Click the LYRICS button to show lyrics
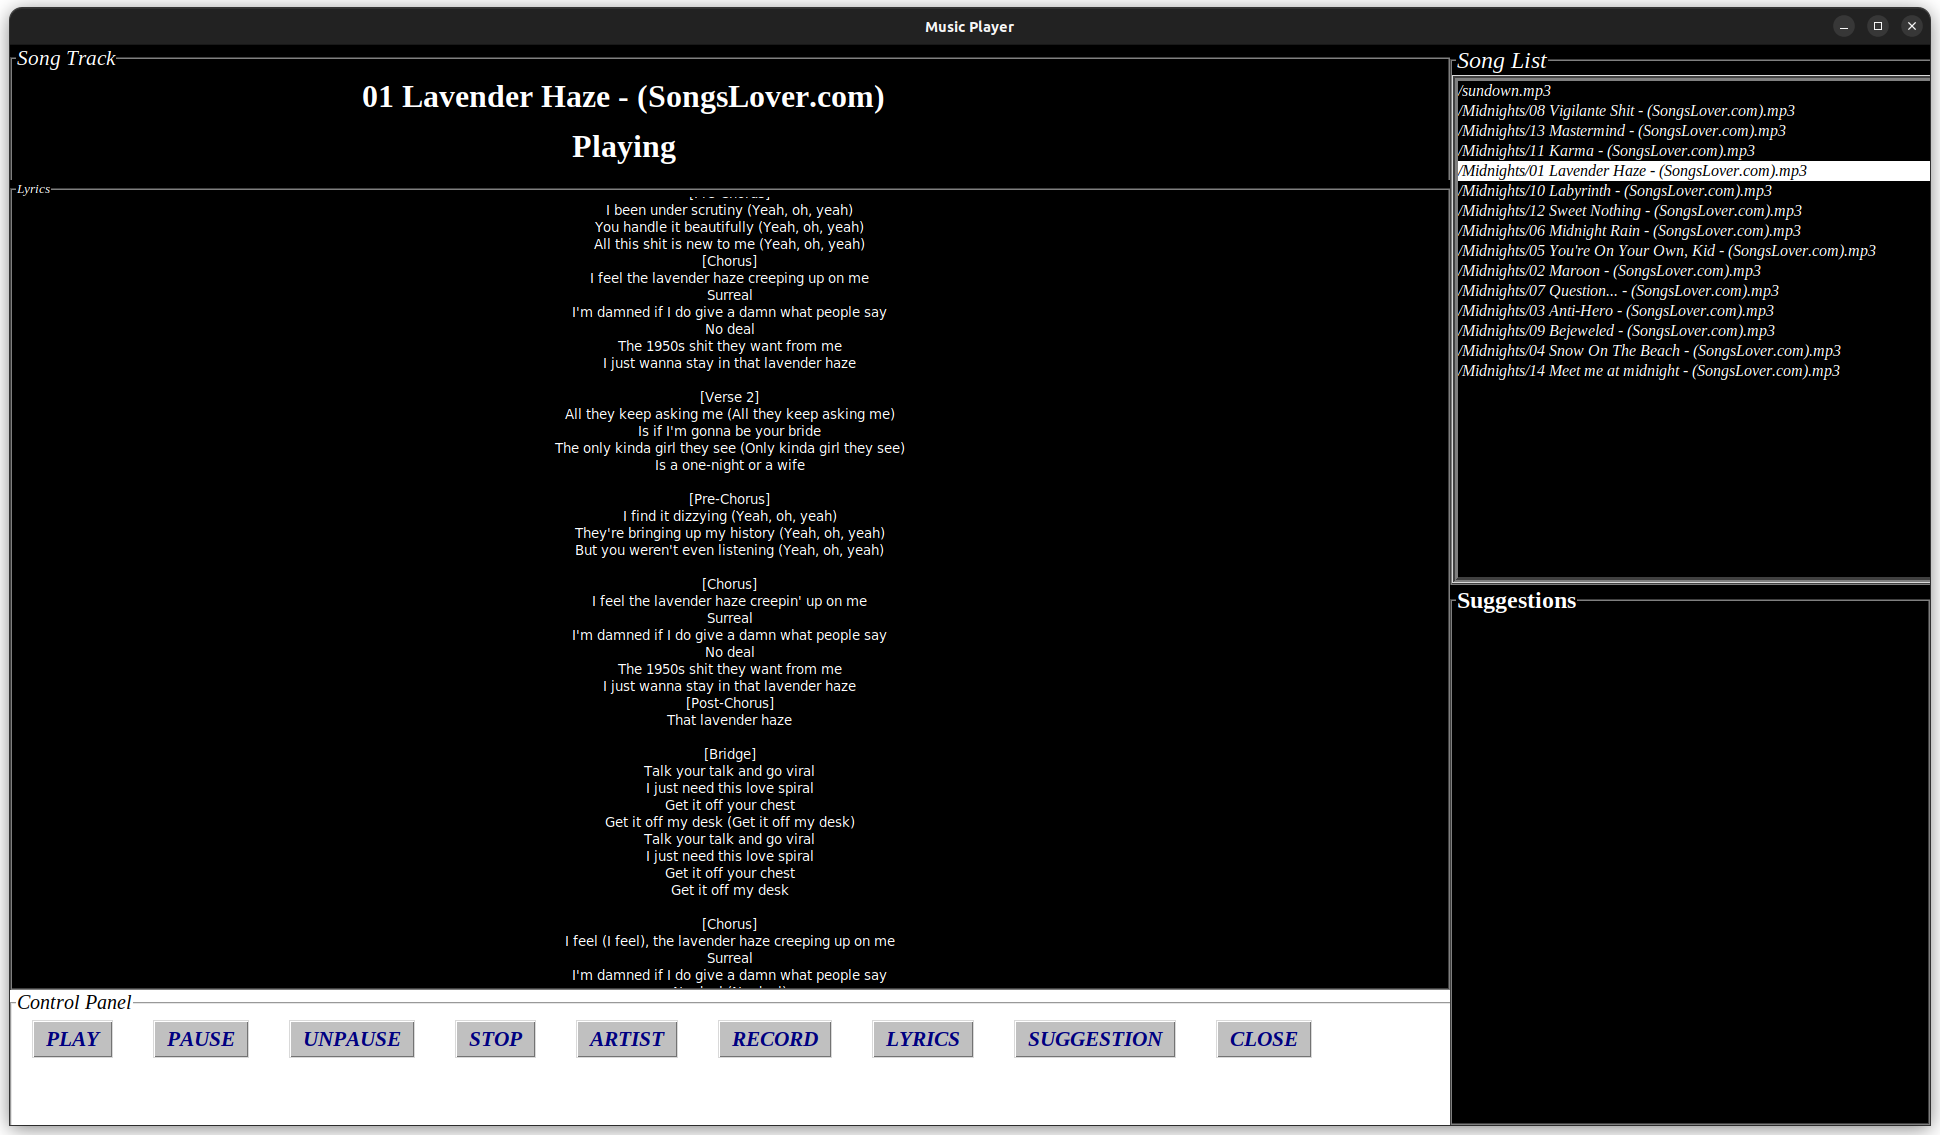Viewport: 1940px width, 1135px height. (923, 1039)
